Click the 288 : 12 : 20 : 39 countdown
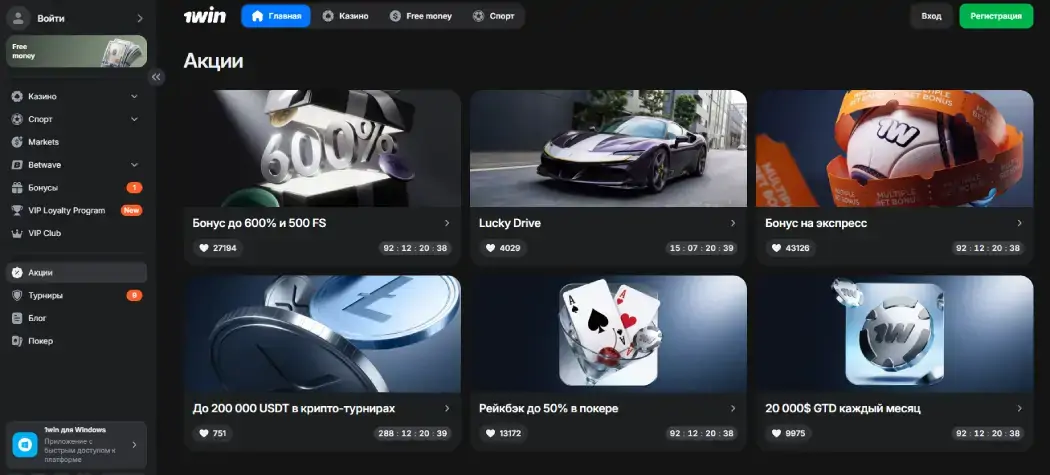The height and width of the screenshot is (475, 1050). (x=412, y=433)
